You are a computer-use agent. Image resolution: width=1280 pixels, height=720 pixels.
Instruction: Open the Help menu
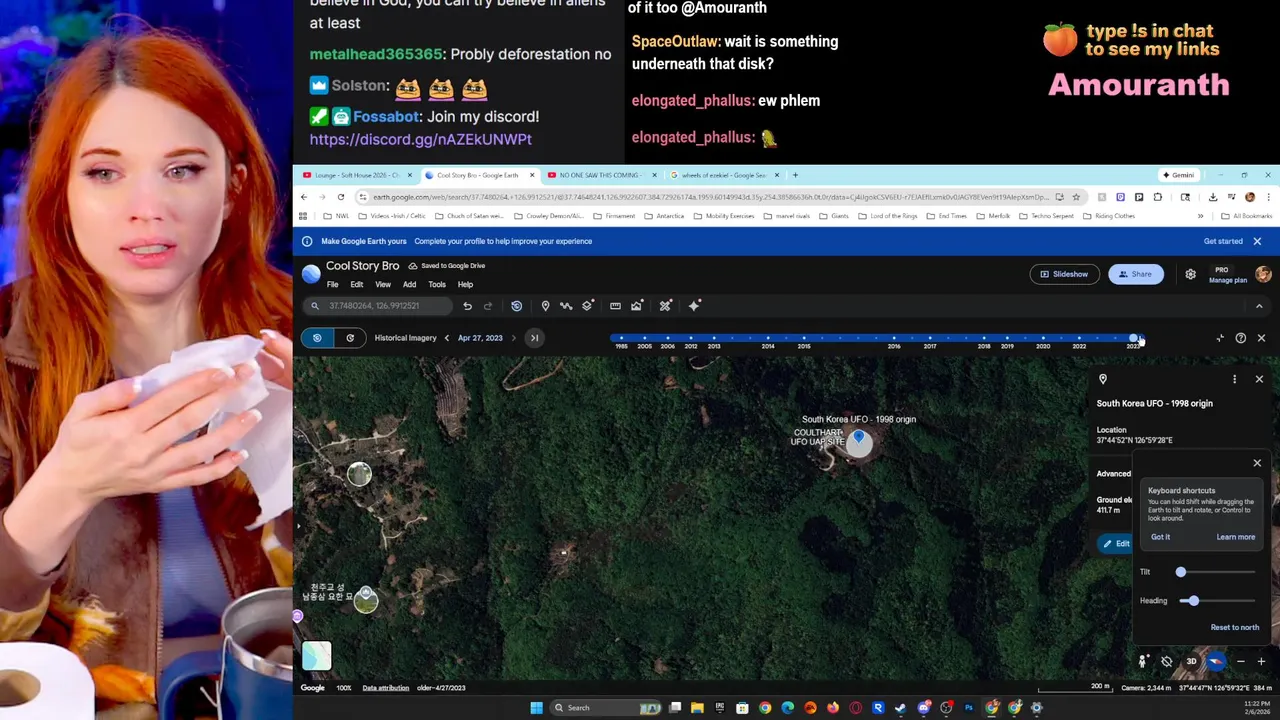(x=465, y=285)
